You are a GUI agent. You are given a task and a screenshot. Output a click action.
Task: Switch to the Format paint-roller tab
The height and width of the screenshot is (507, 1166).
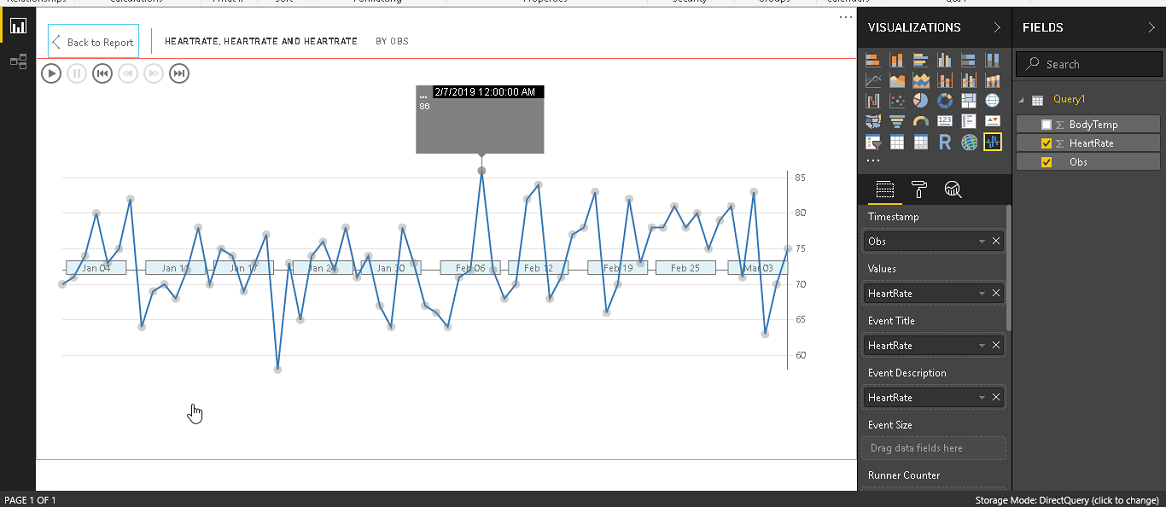(919, 190)
